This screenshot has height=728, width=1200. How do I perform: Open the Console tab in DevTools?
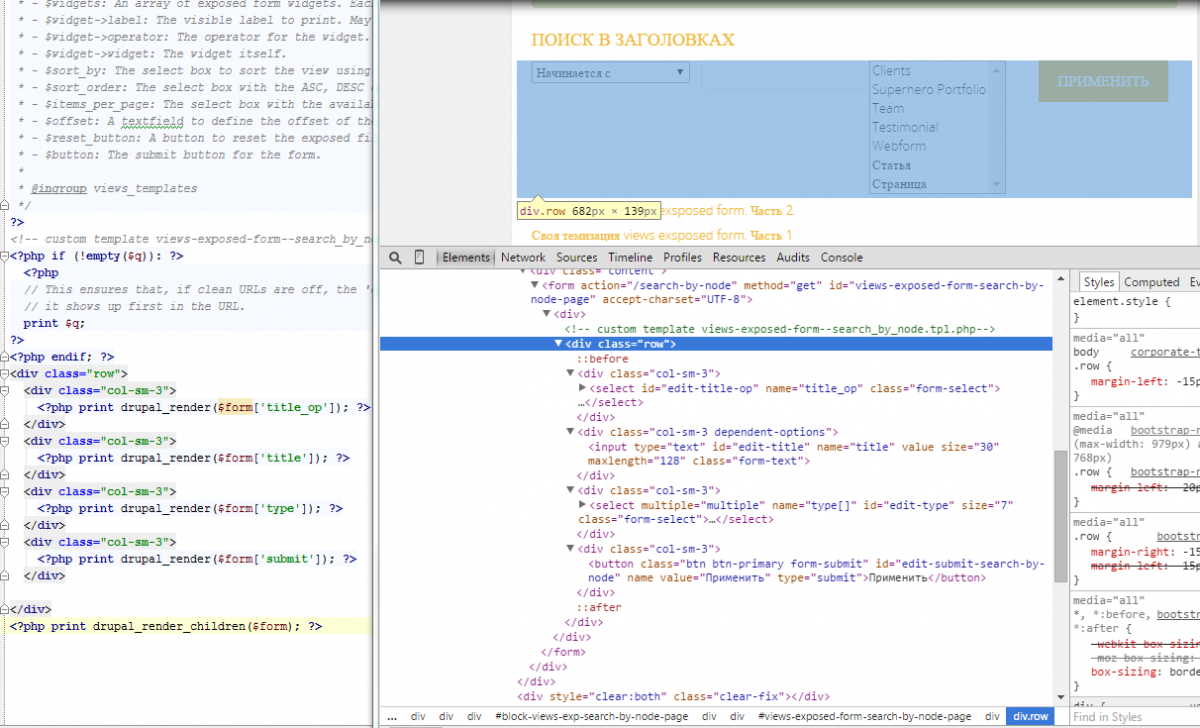coord(841,258)
